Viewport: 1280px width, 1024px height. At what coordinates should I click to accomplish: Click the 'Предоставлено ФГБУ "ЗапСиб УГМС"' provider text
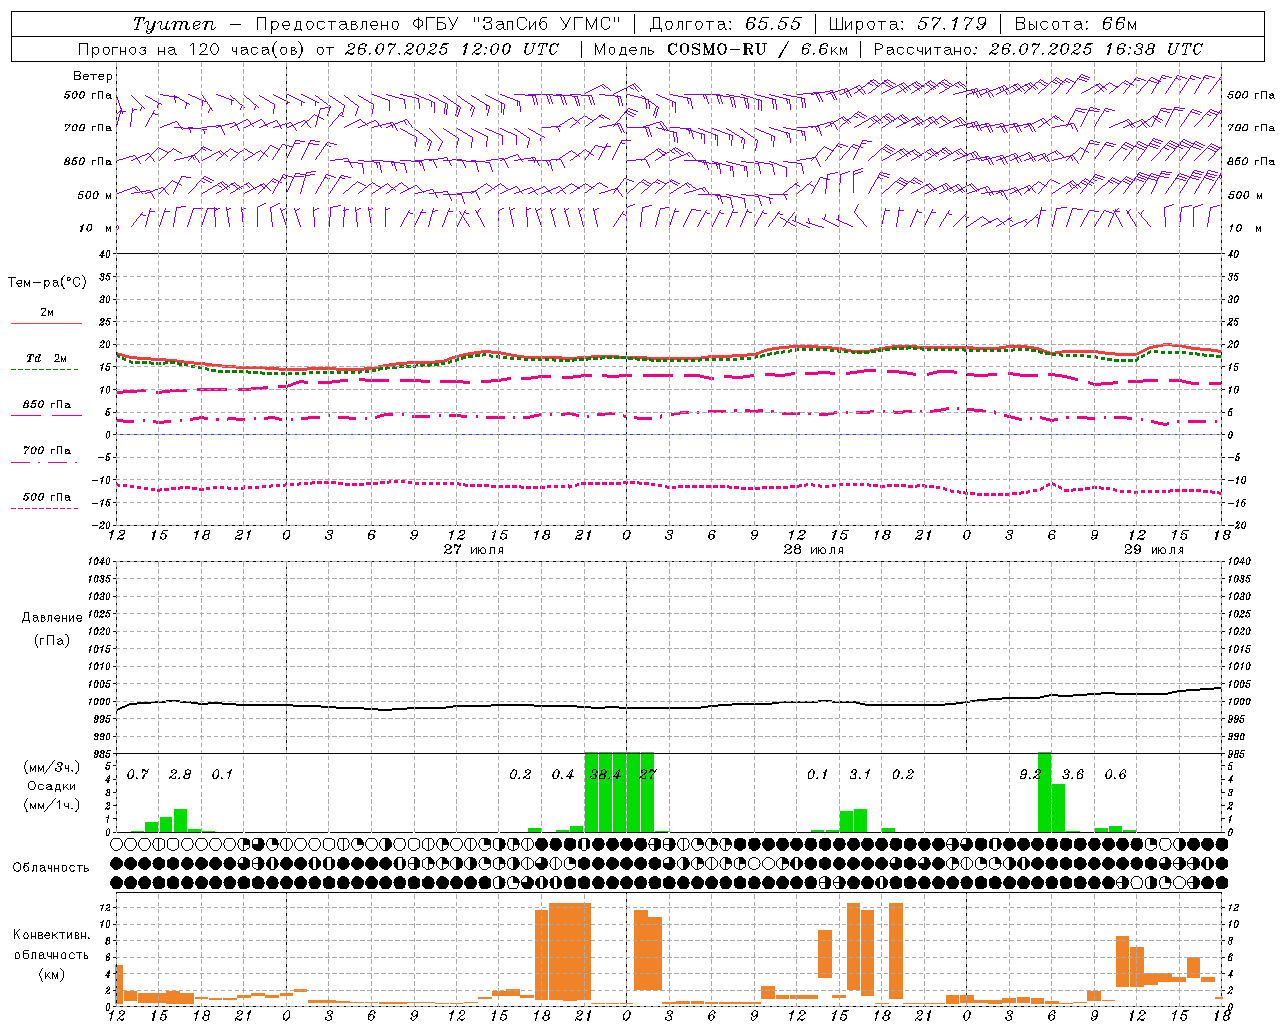pyautogui.click(x=438, y=24)
